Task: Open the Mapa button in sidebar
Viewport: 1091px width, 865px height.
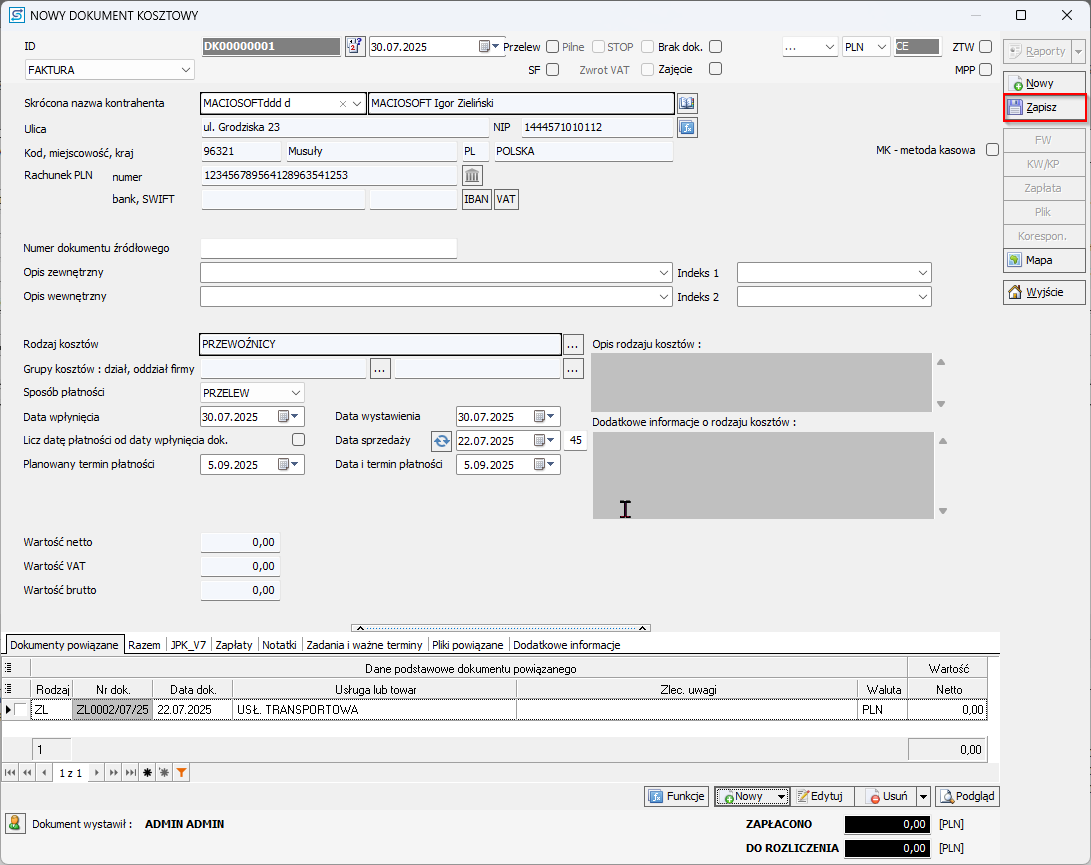Action: pyautogui.click(x=1044, y=260)
